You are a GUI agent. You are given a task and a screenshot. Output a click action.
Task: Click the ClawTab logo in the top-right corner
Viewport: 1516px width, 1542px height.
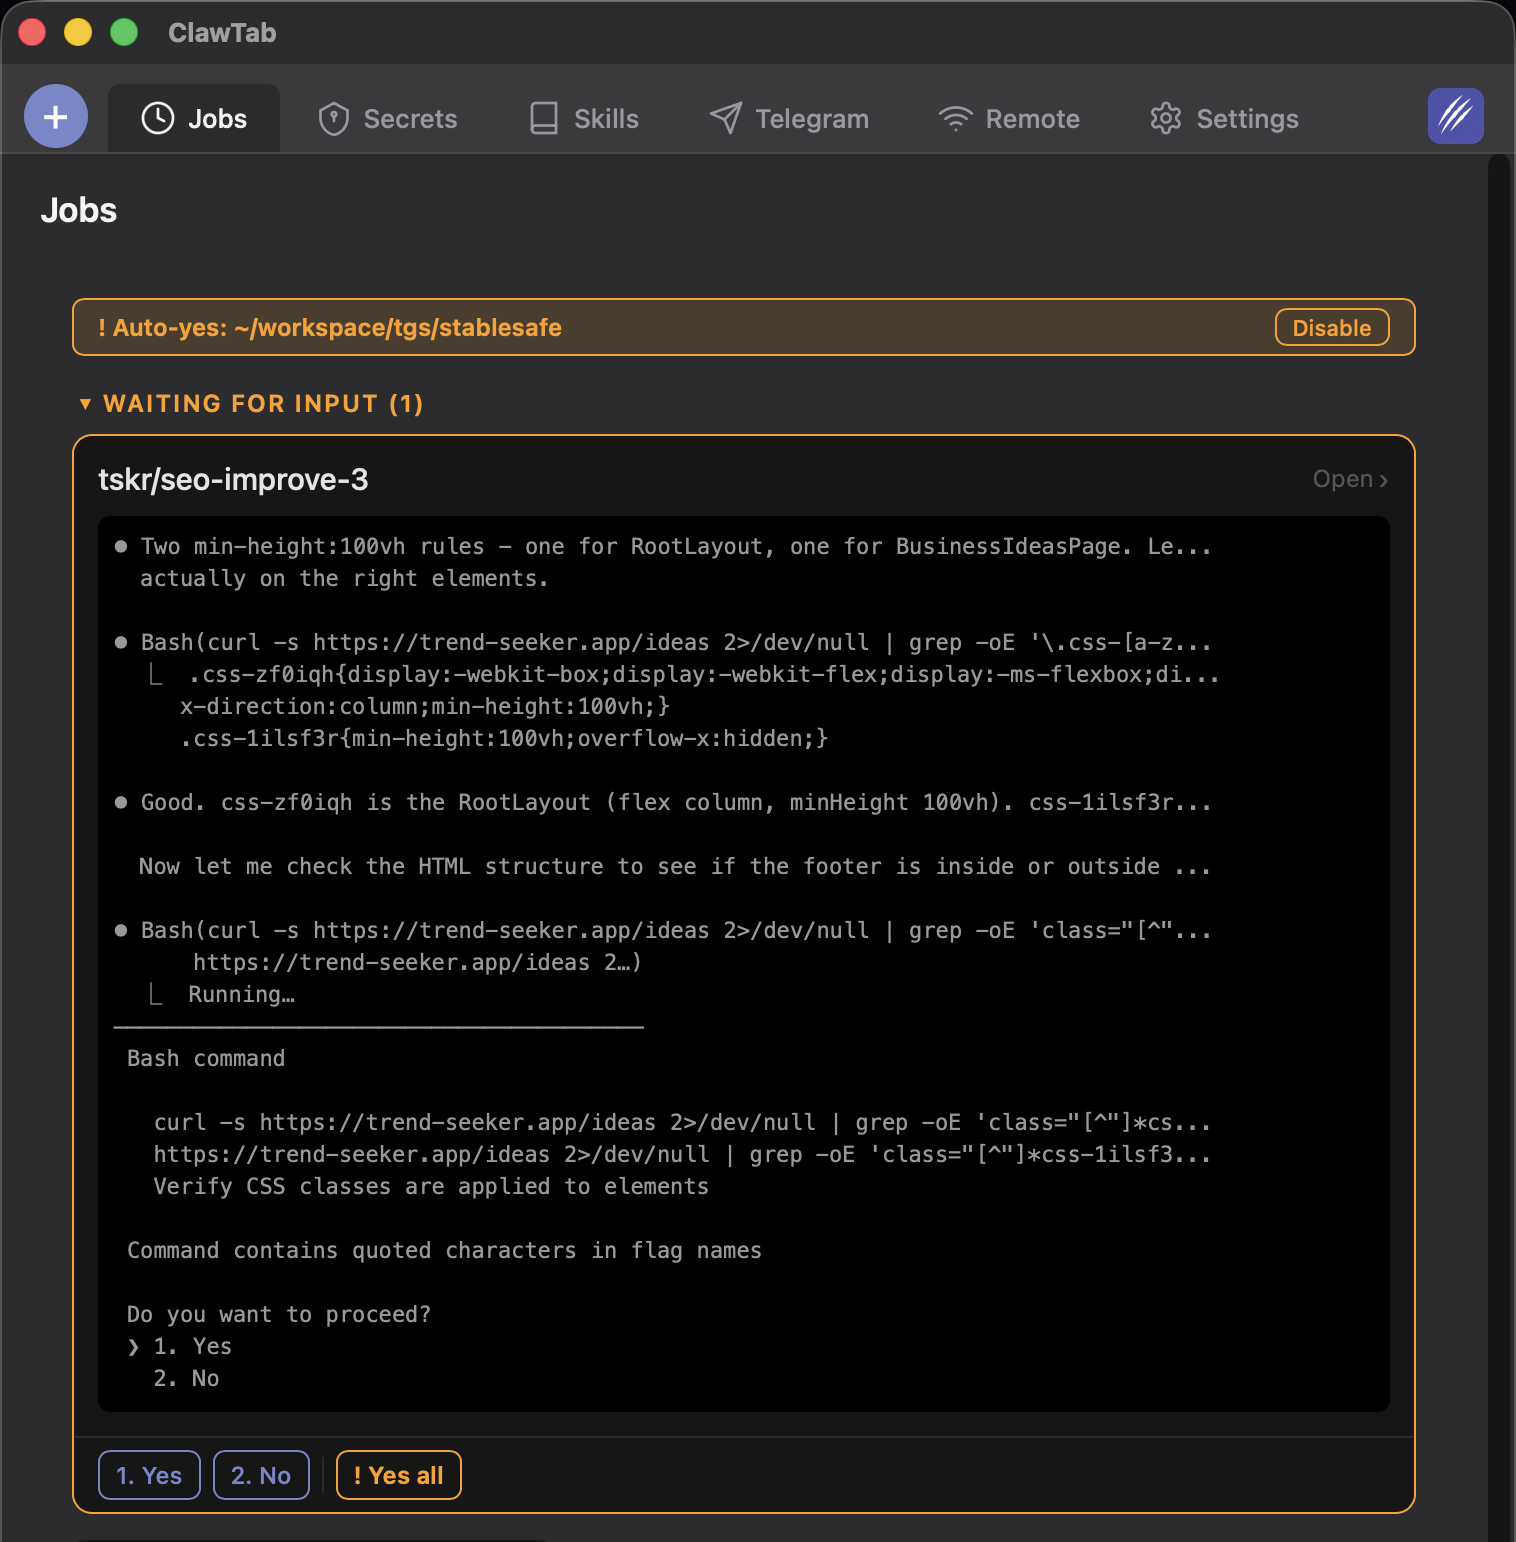(1455, 116)
